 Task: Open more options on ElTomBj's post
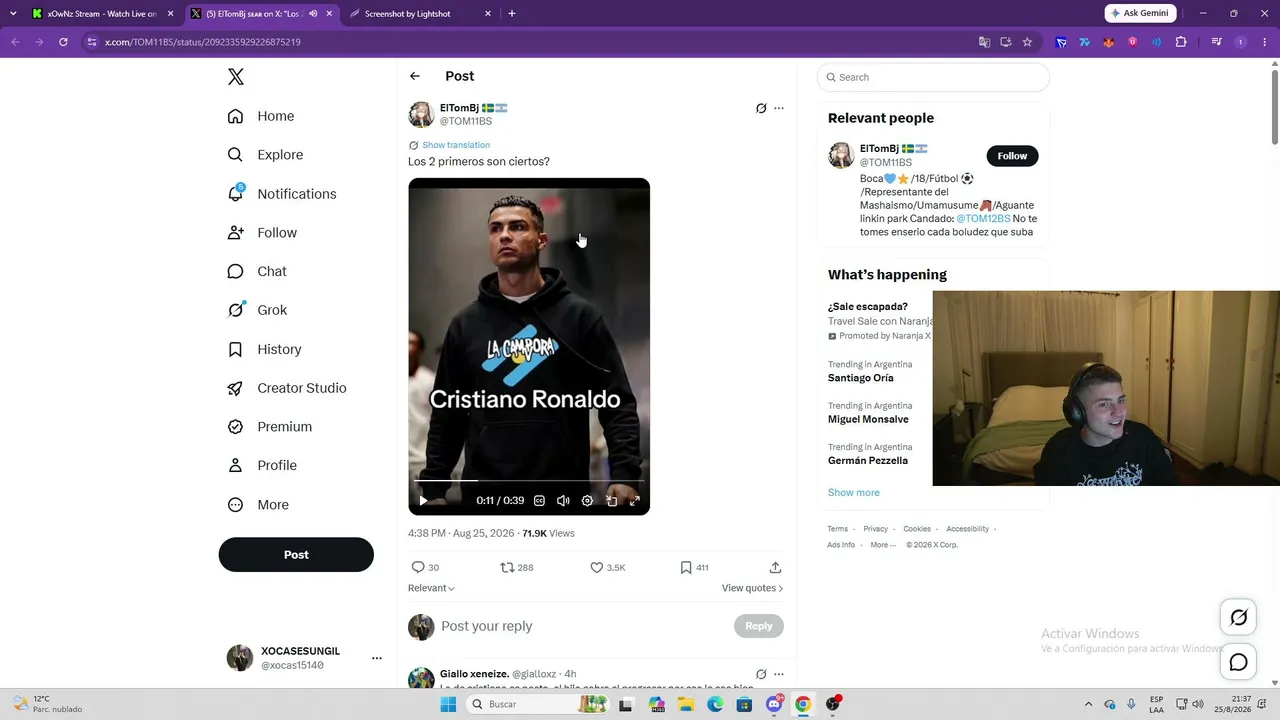click(x=779, y=108)
